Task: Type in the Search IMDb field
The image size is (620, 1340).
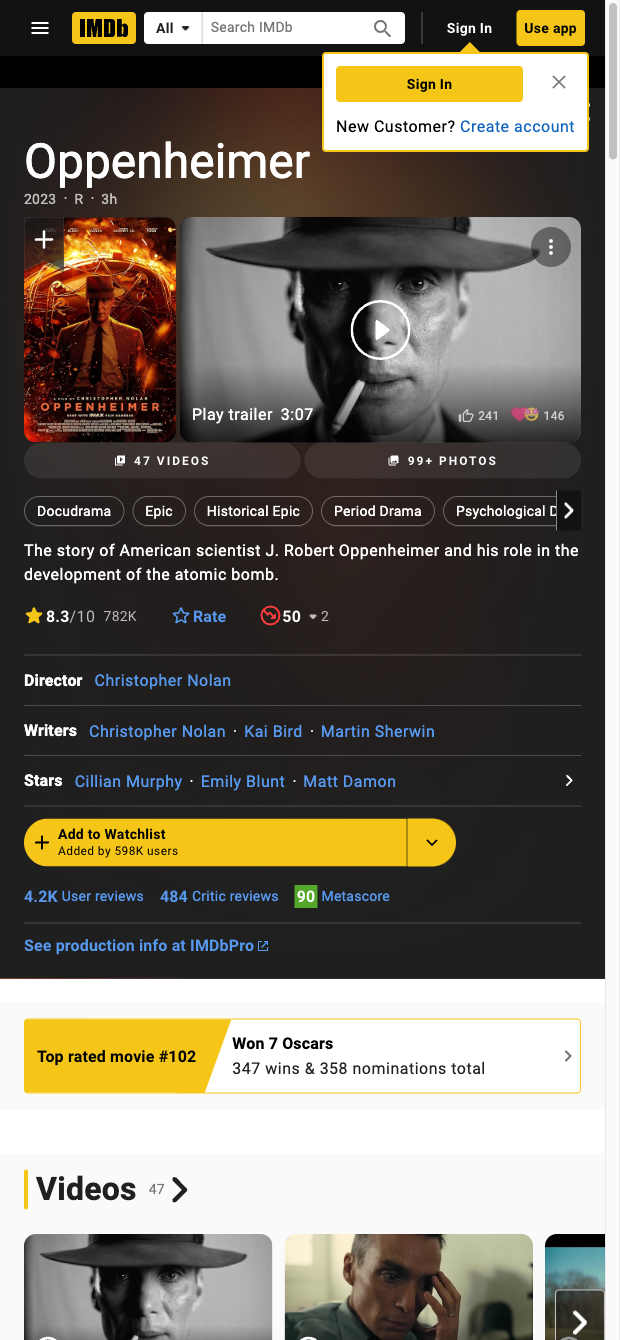Action: (285, 28)
